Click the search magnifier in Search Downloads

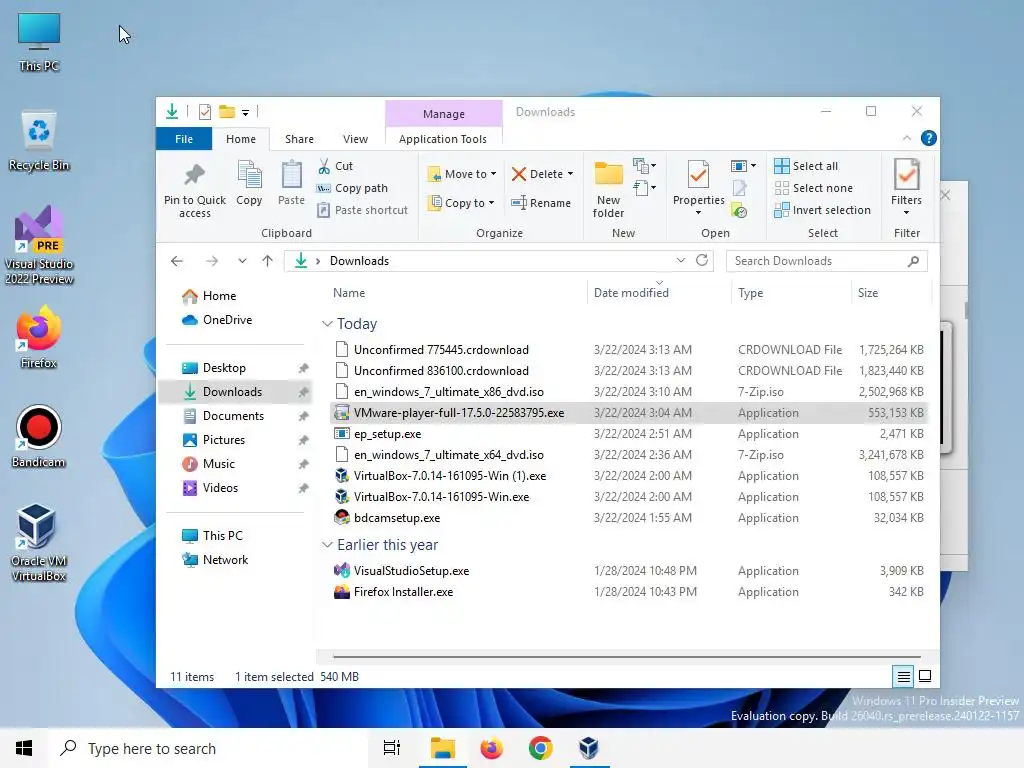(x=913, y=261)
